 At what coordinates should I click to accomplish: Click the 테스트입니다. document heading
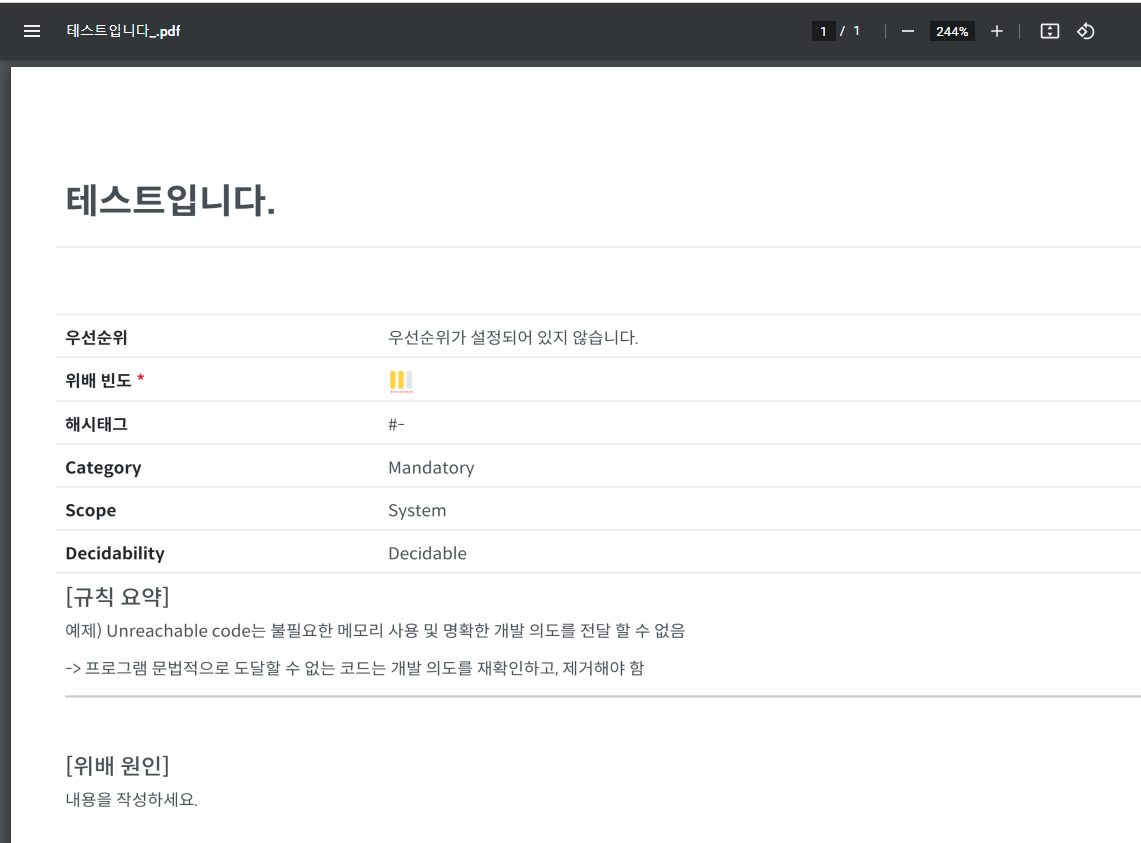tap(171, 201)
